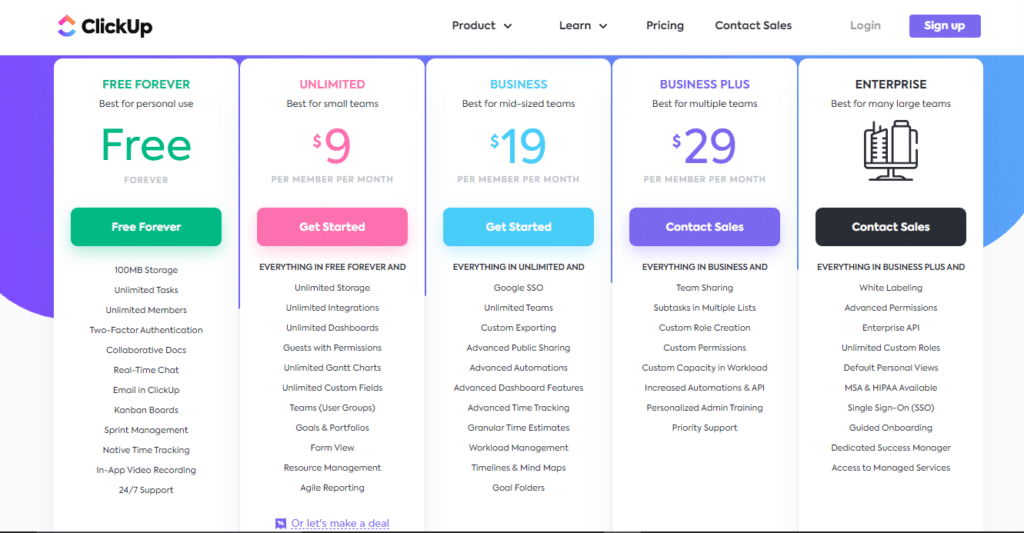This screenshot has height=533, width=1024.
Task: Open the 'Or let's make a deal' link
Action: 340,523
